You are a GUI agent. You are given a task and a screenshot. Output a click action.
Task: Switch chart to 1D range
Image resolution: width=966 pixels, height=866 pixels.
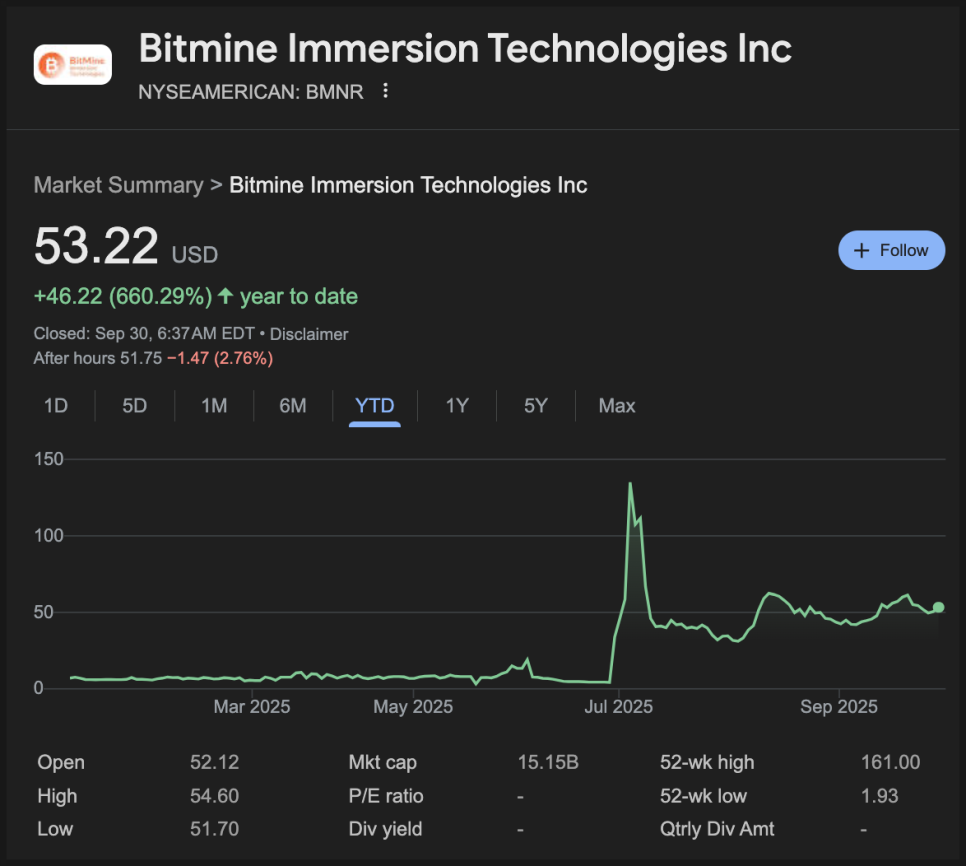[55, 406]
